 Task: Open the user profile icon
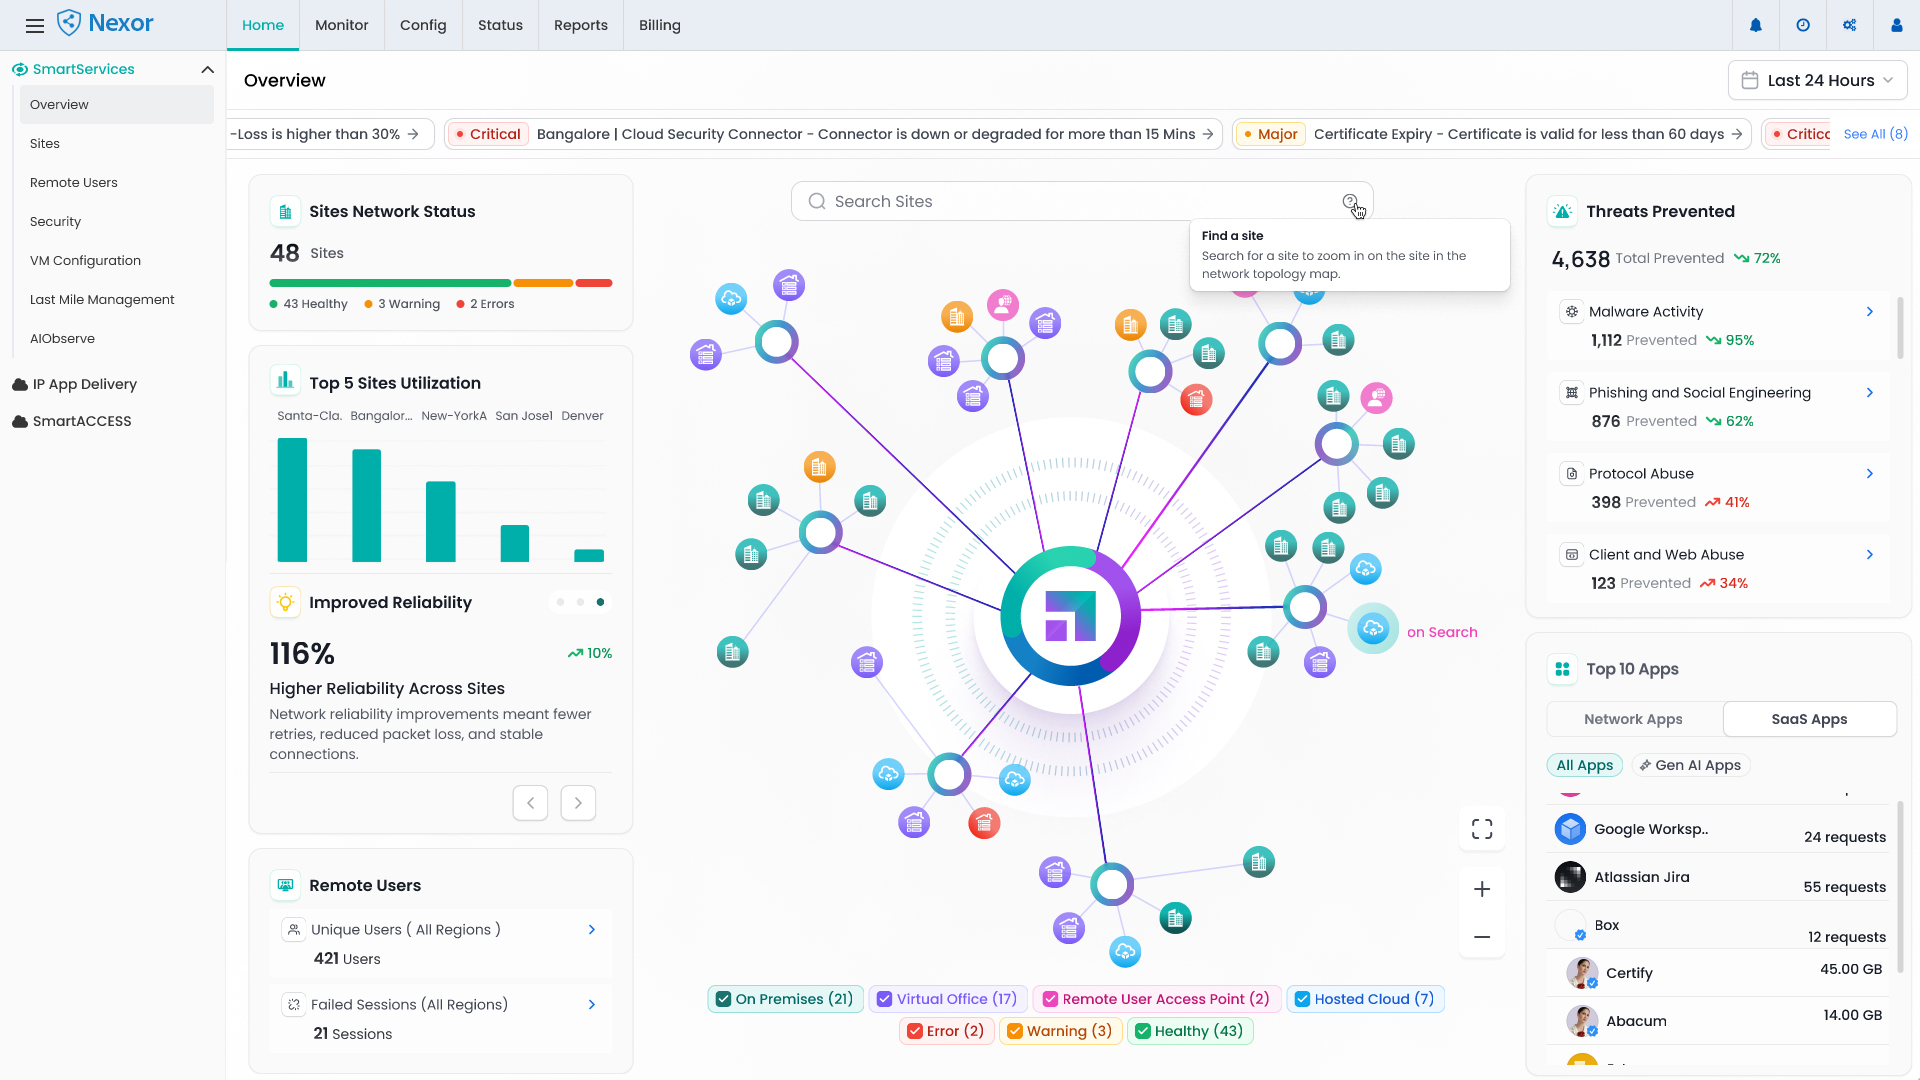[1896, 26]
